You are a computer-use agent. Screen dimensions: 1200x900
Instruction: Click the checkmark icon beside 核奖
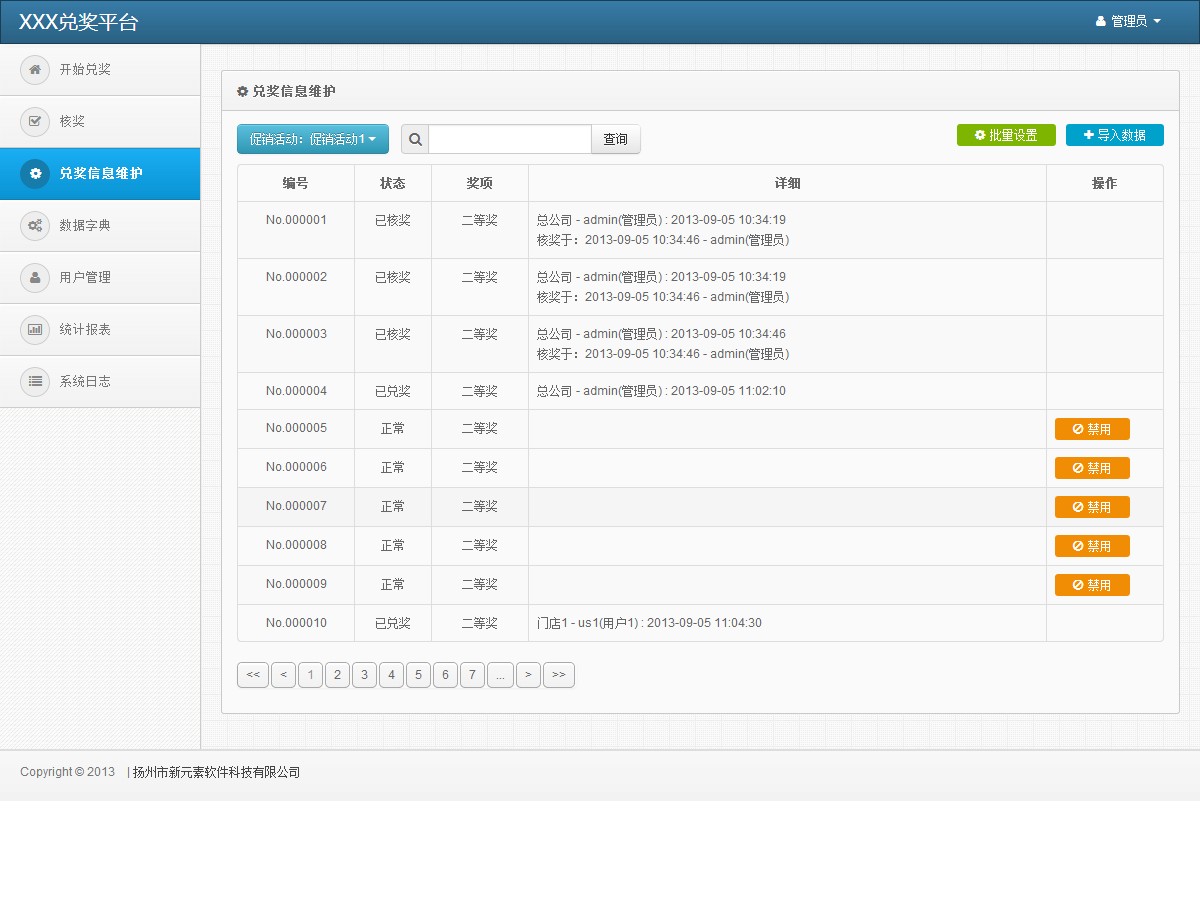35,122
